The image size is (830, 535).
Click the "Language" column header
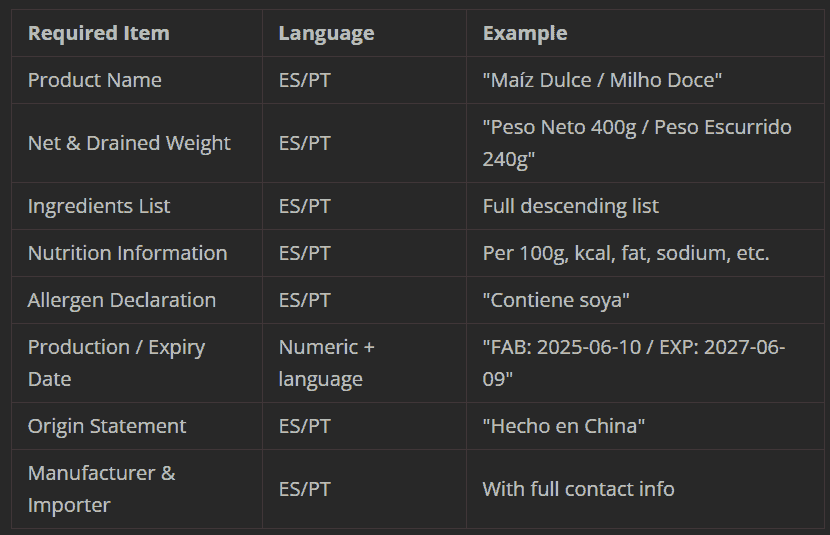pyautogui.click(x=326, y=33)
